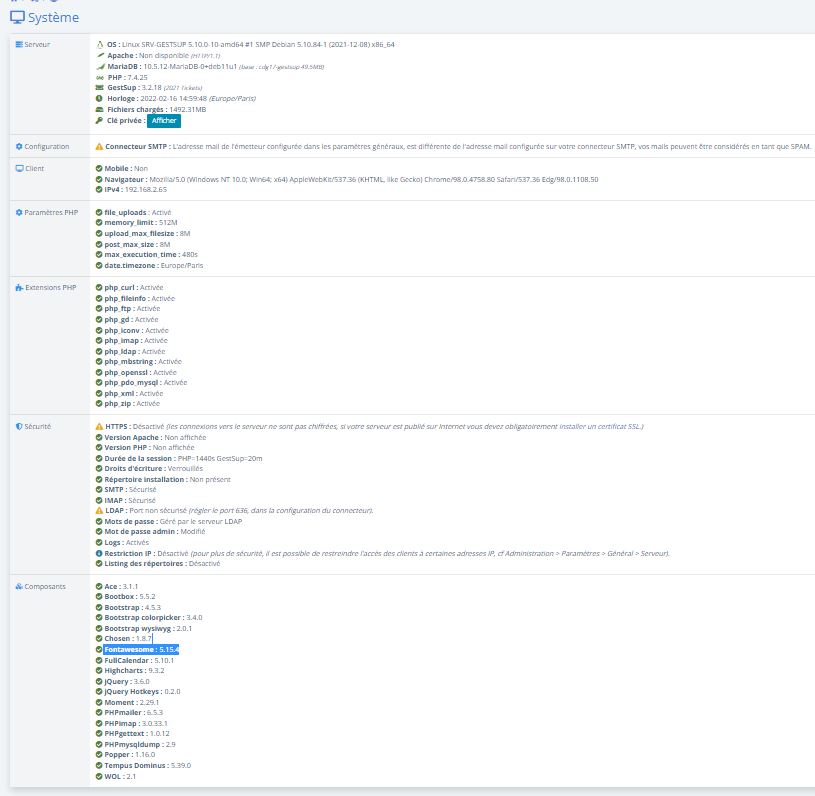Click the green check beside WOL
This screenshot has height=796, width=815.
[x=99, y=776]
